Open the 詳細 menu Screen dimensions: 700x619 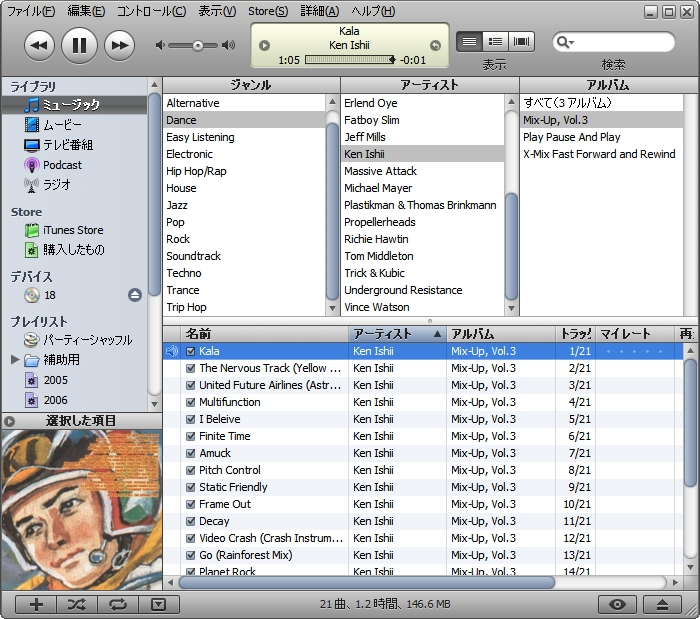pos(320,11)
